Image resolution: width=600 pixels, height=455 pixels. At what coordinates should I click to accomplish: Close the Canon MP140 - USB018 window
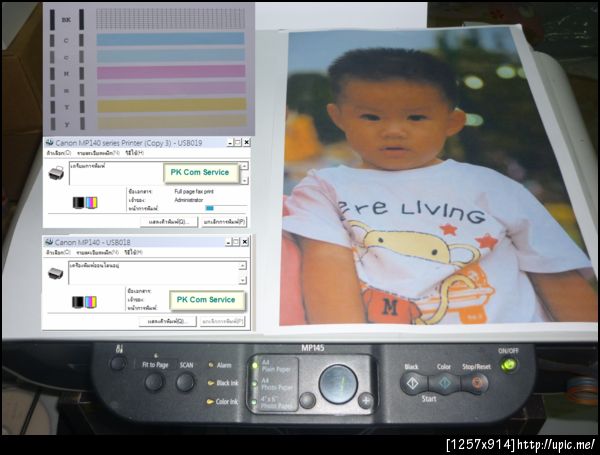[245, 242]
